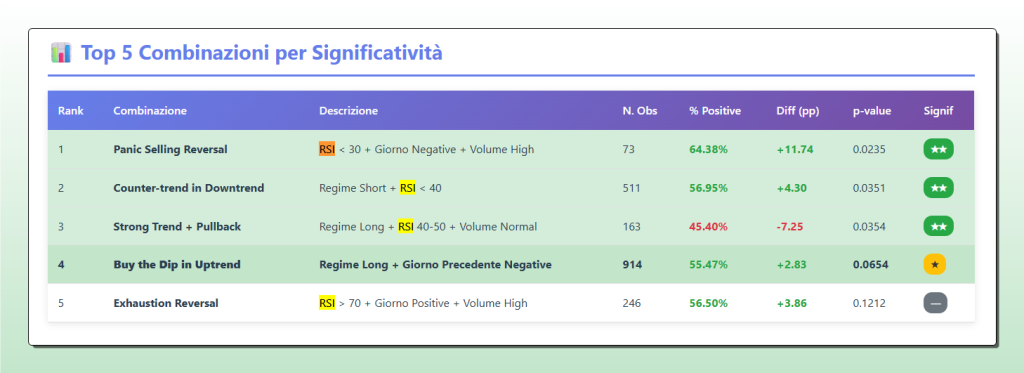Viewport: 1024px width, 373px height.
Task: Select the Strong Trend + Pullback name
Action: click(177, 227)
